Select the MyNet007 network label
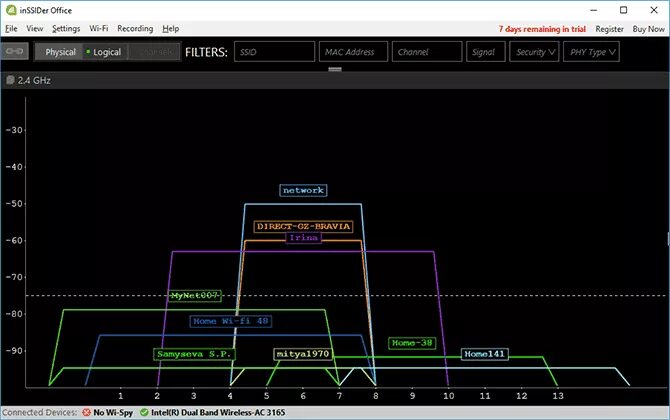Image resolution: width=670 pixels, height=420 pixels. (195, 296)
